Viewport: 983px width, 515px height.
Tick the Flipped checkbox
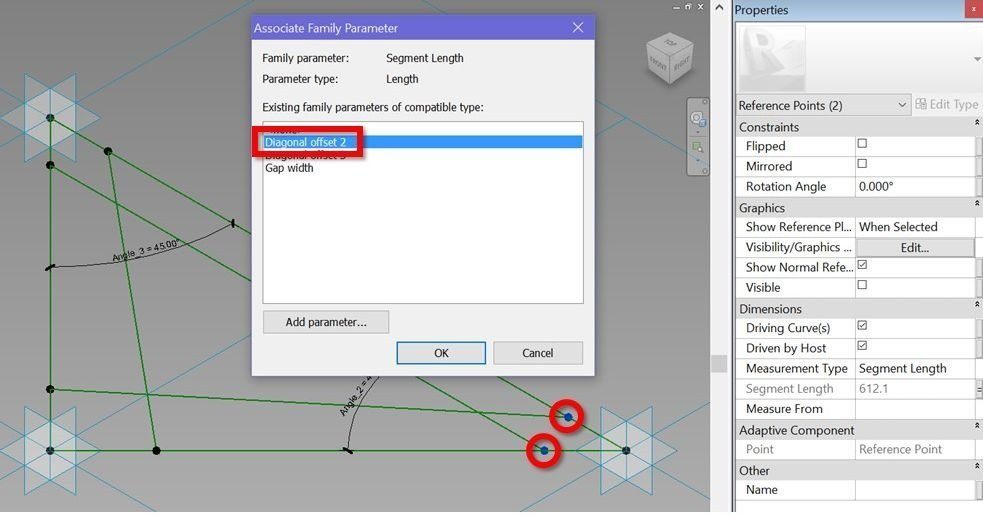(862, 144)
